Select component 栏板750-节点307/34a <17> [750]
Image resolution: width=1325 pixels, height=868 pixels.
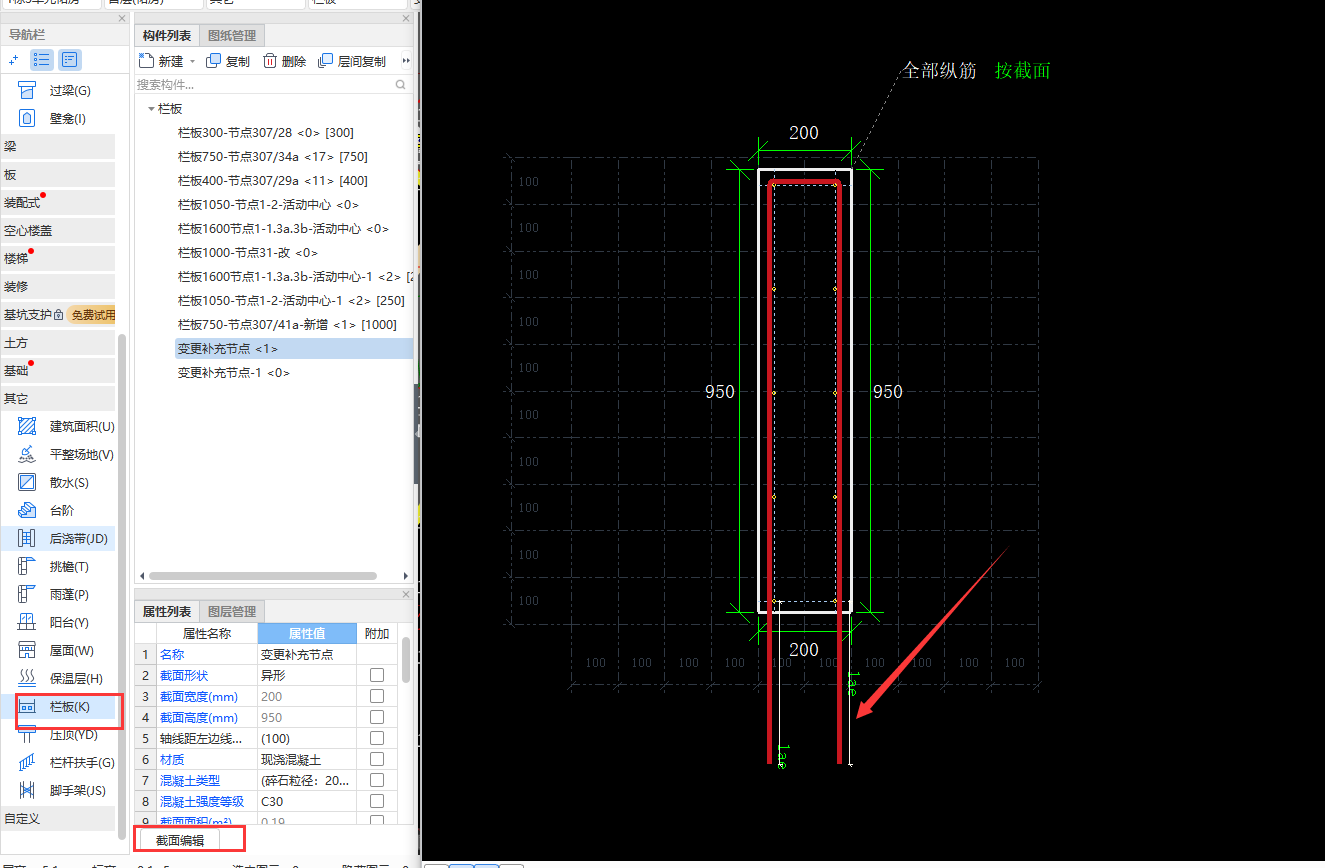[273, 157]
